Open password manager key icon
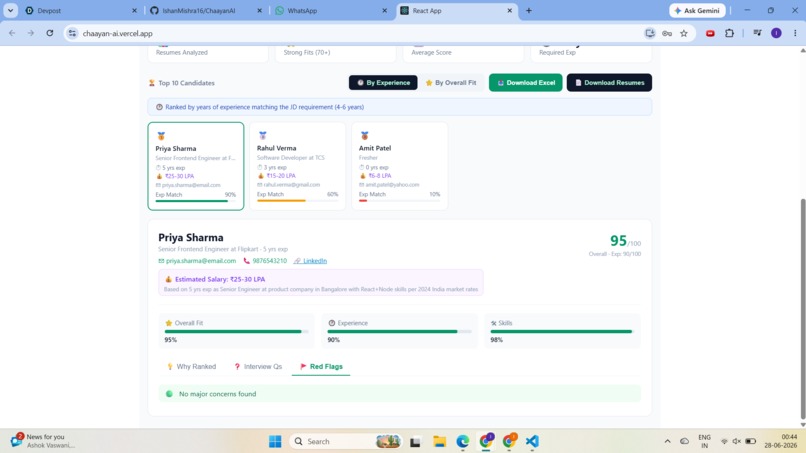This screenshot has width=806, height=453. (x=667, y=33)
